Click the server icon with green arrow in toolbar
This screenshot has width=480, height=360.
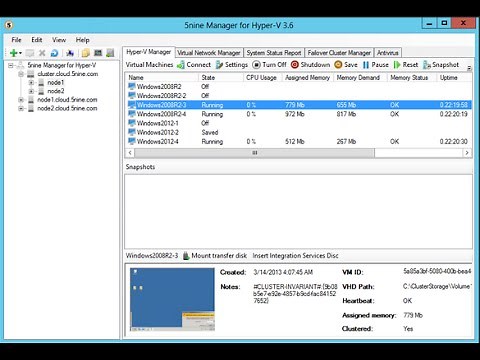pyautogui.click(x=110, y=53)
